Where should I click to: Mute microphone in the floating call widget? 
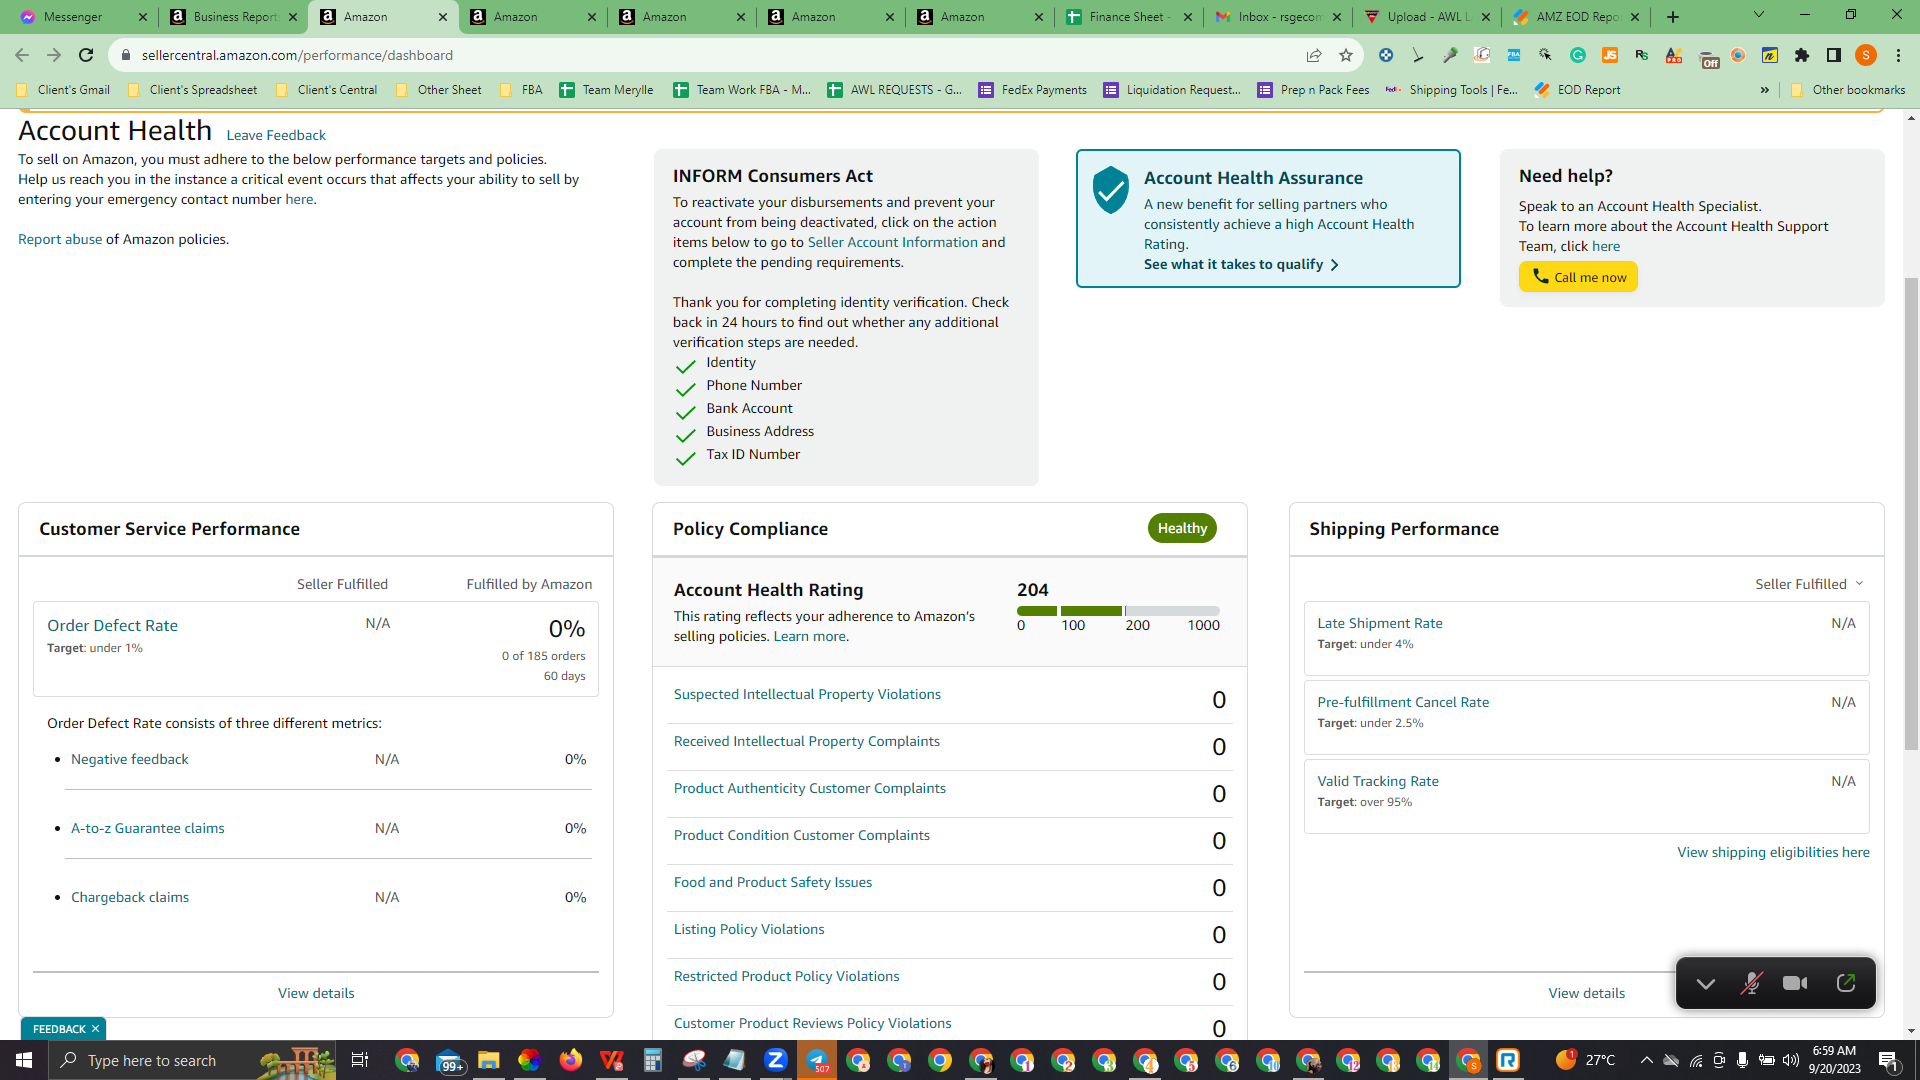click(1751, 983)
